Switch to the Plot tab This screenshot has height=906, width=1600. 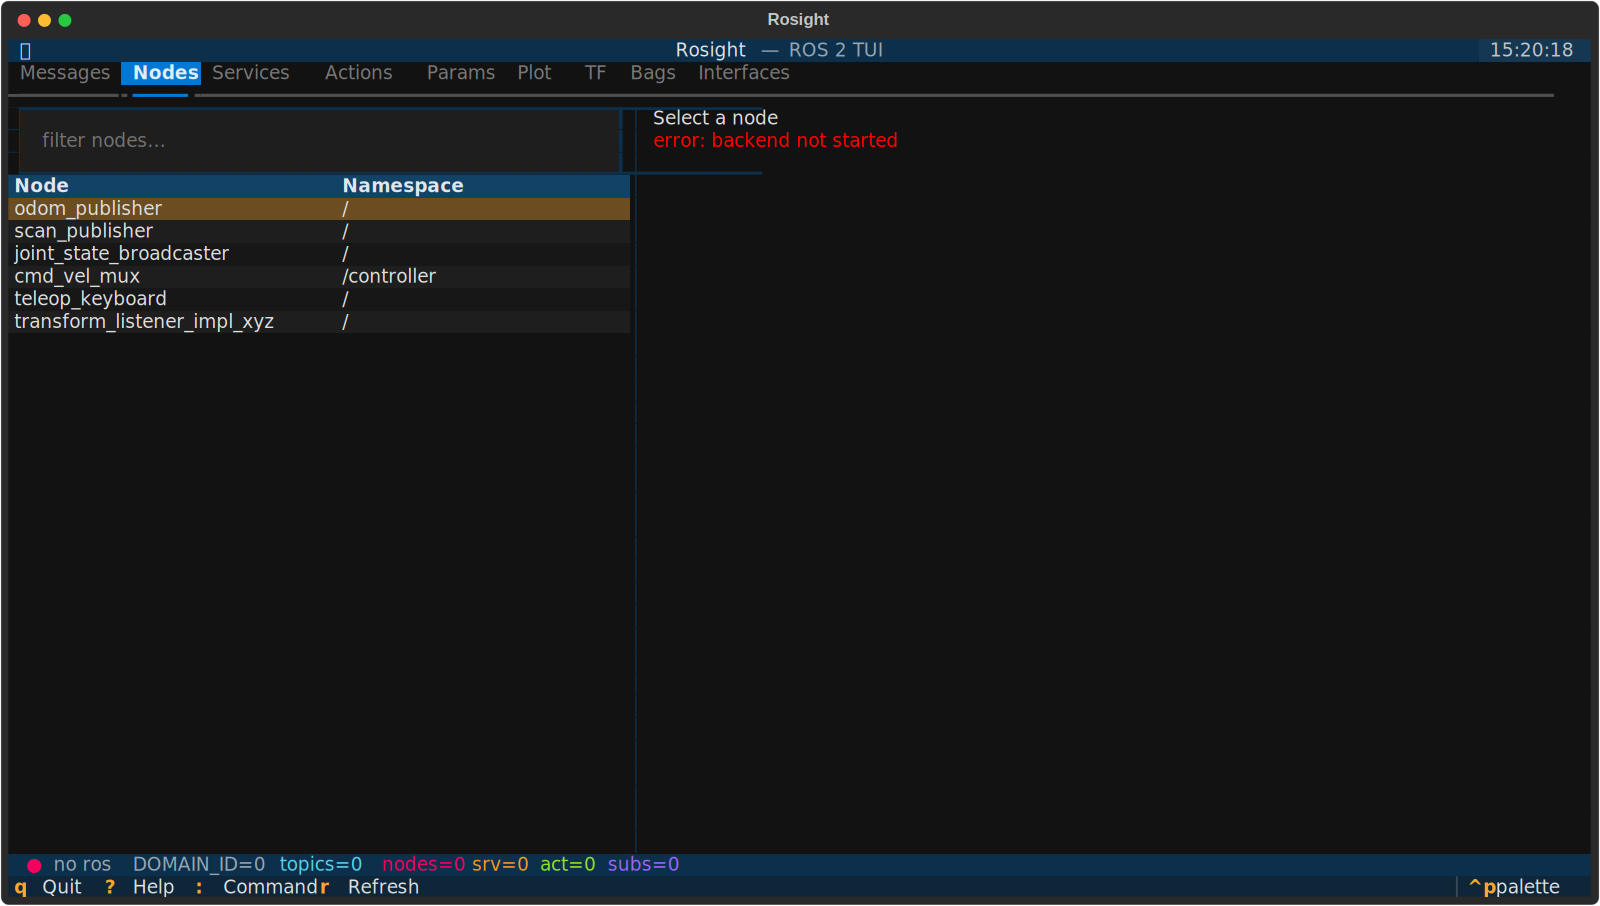[x=534, y=73]
